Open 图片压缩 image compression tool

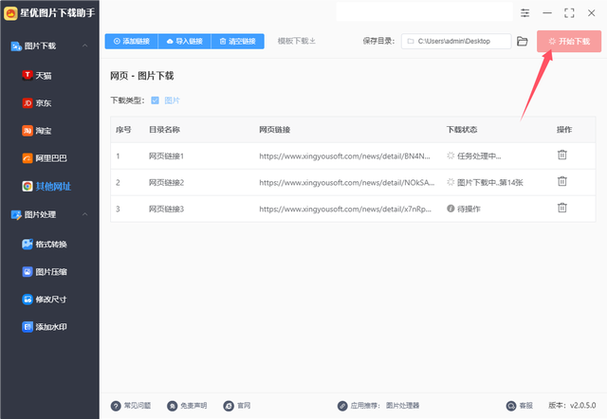[x=52, y=271]
